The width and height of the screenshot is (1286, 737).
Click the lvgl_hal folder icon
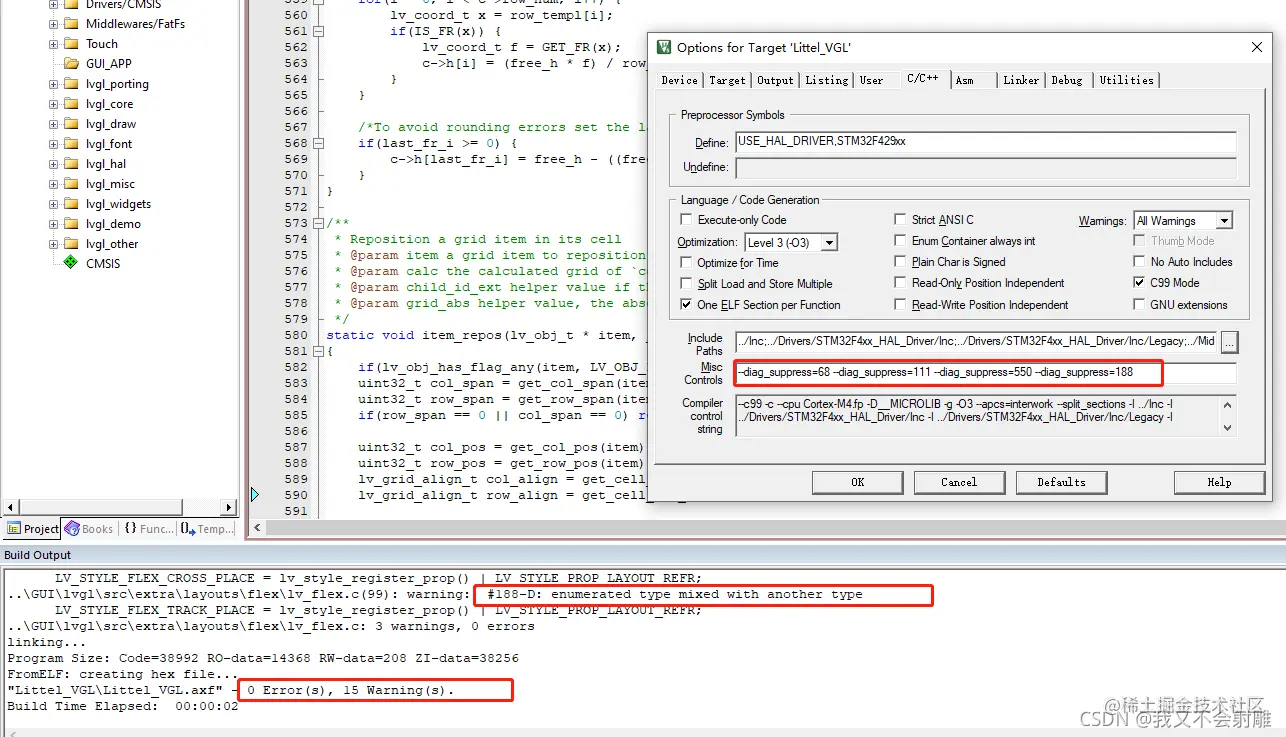[71, 164]
